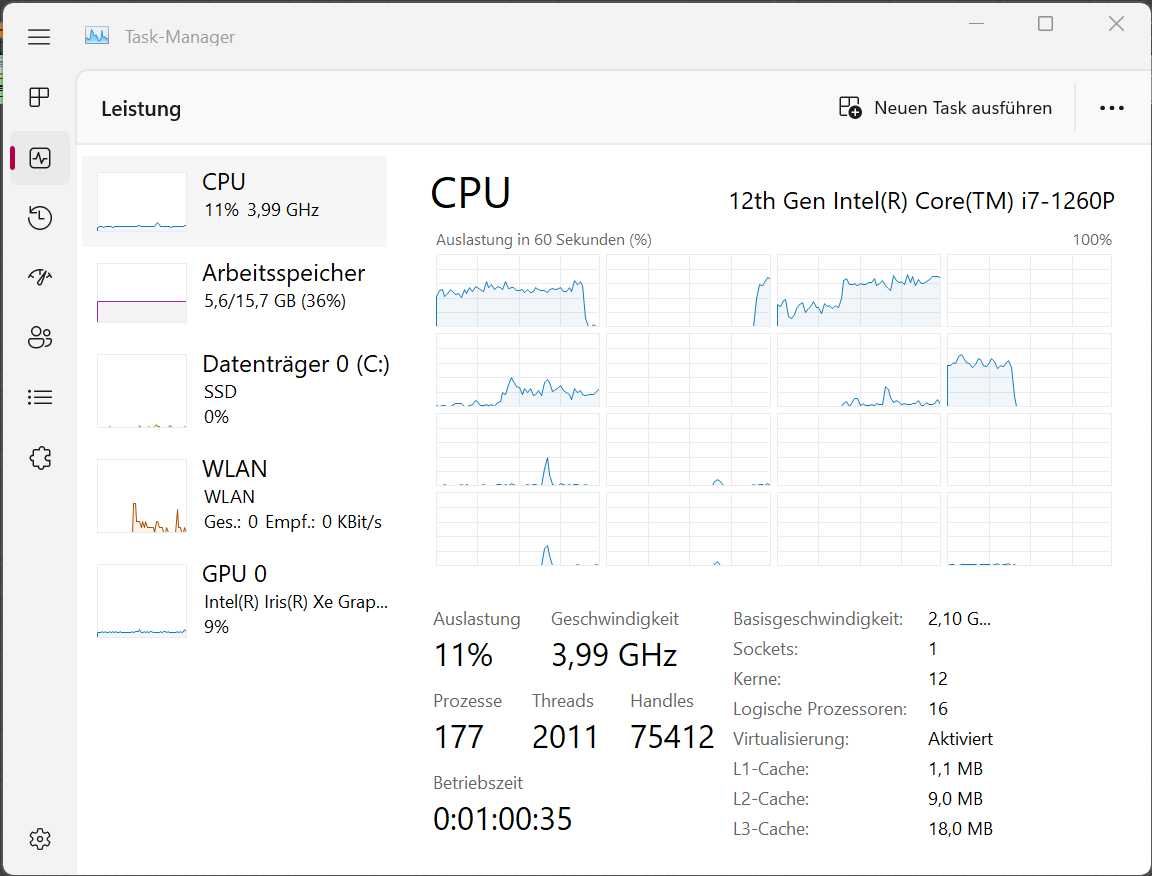
Task: Switch to the Benutzer tab
Action: (x=39, y=337)
